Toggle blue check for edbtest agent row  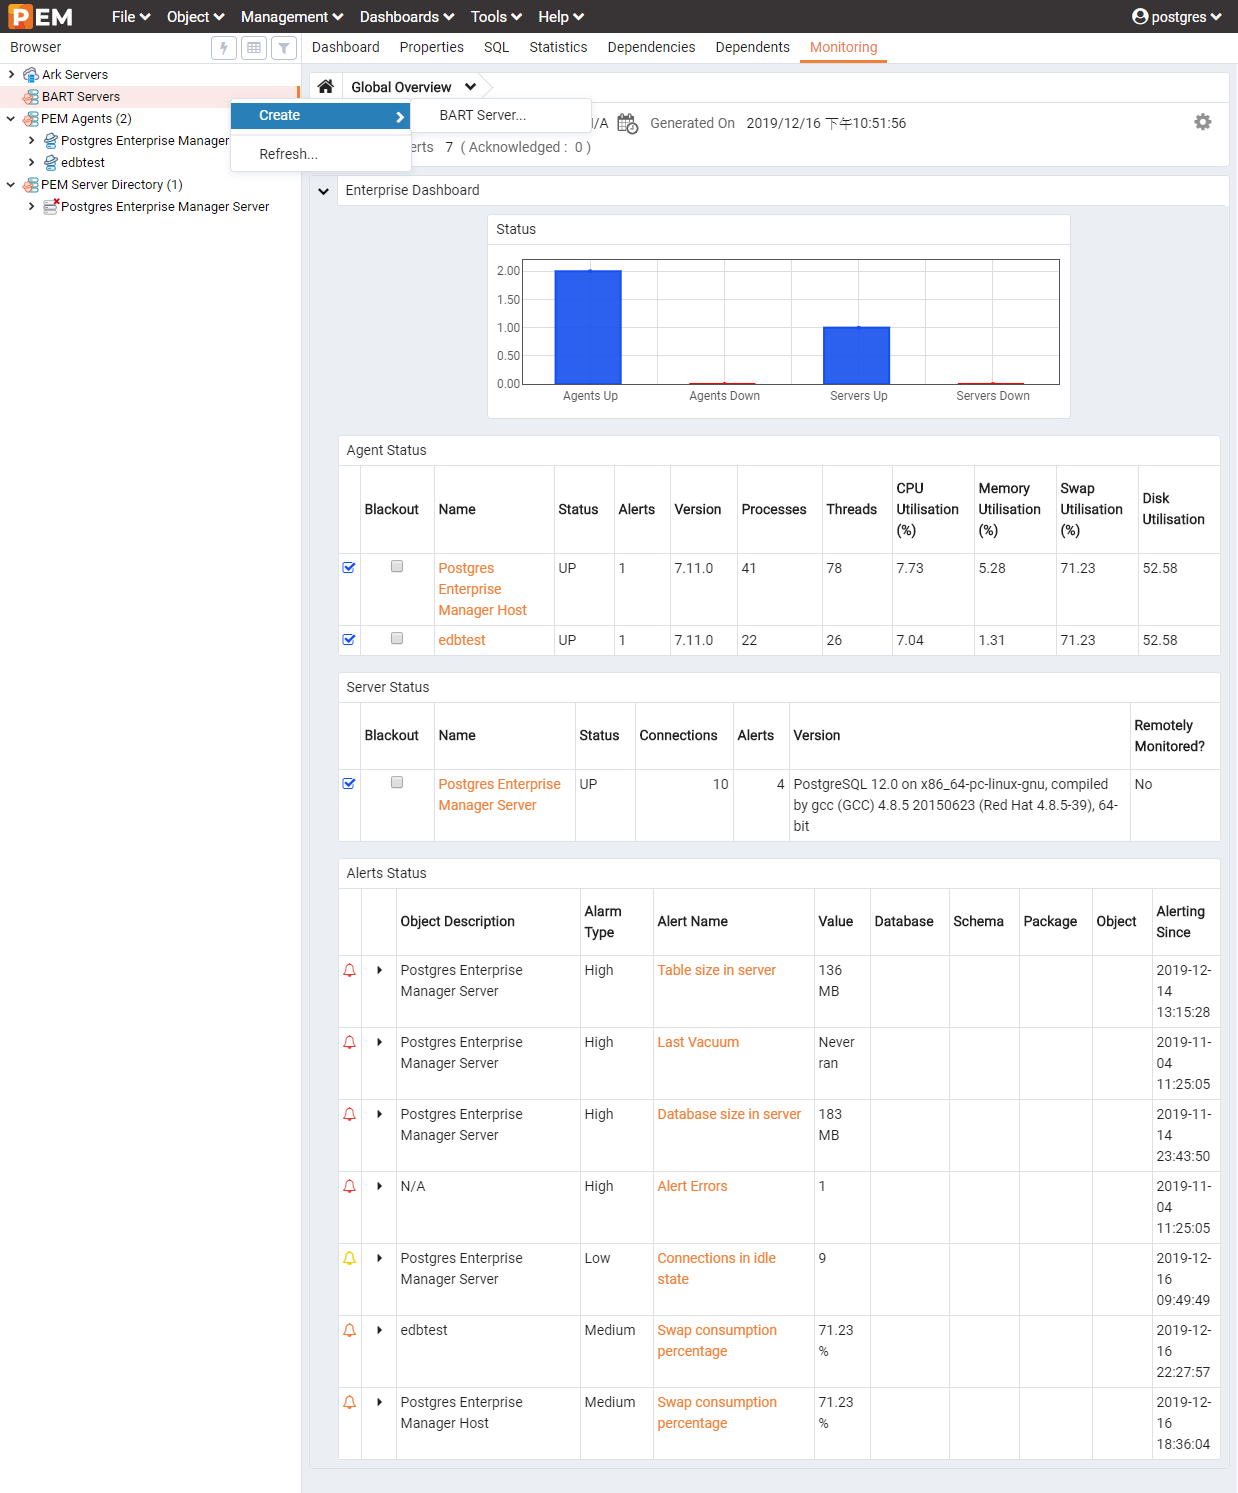349,639
